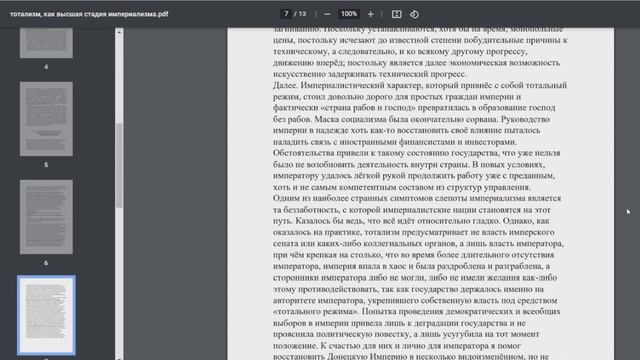Click the fit to page icon
Viewport: 640px width, 360px height.
tap(396, 14)
